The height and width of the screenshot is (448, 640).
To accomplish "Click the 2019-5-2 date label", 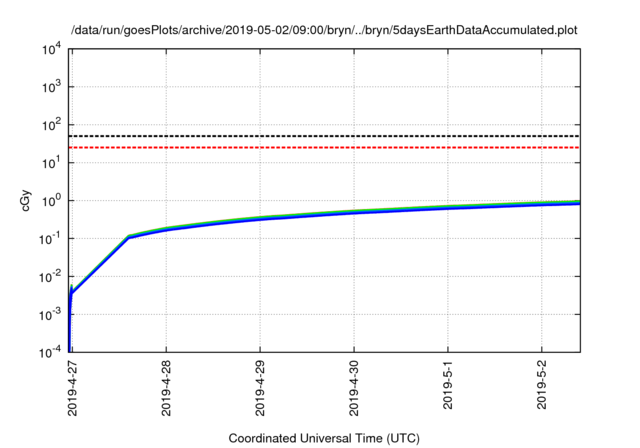I will point(542,384).
